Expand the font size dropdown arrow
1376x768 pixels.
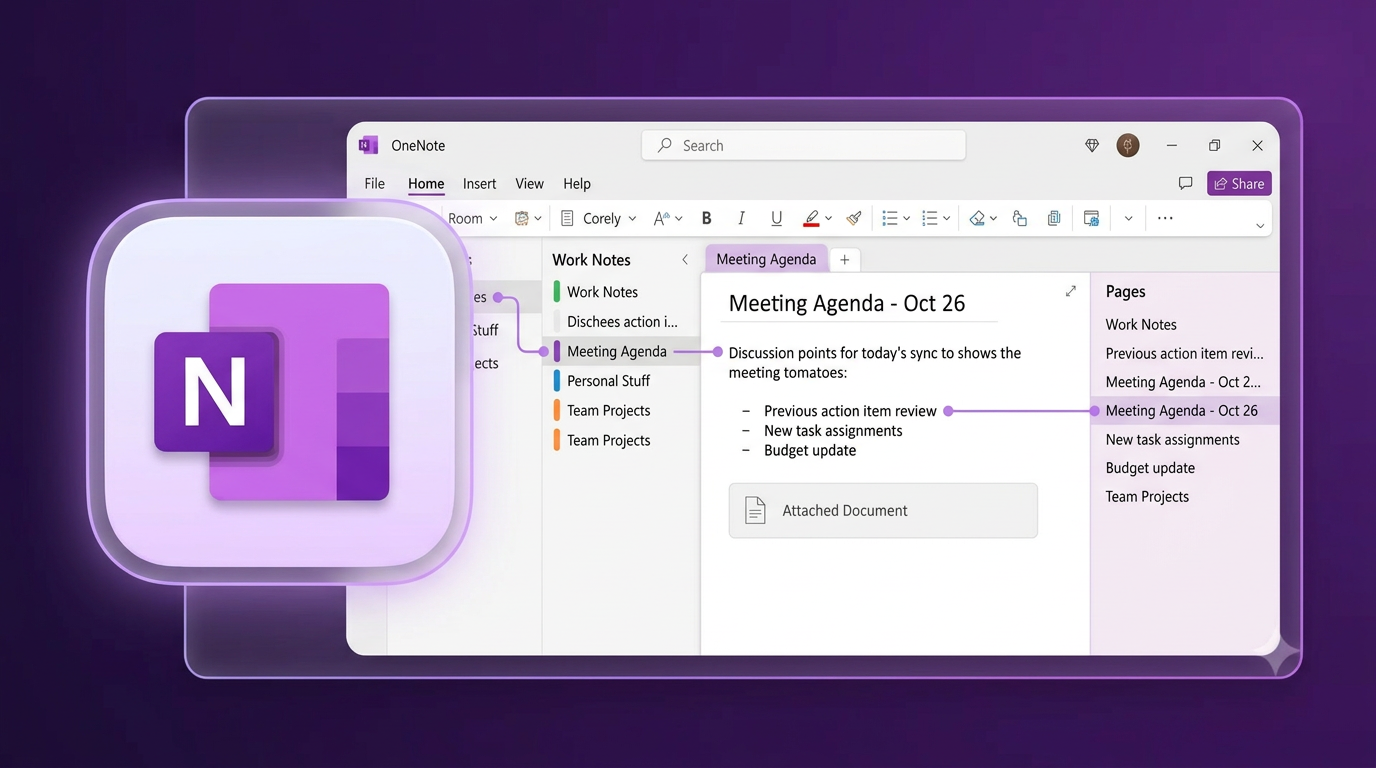coord(679,218)
